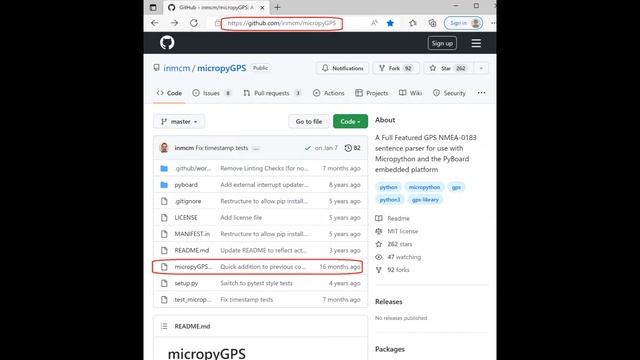Screen dimensions: 640x360
Task: Click the Readme book icon in About
Action: (x=379, y=218)
